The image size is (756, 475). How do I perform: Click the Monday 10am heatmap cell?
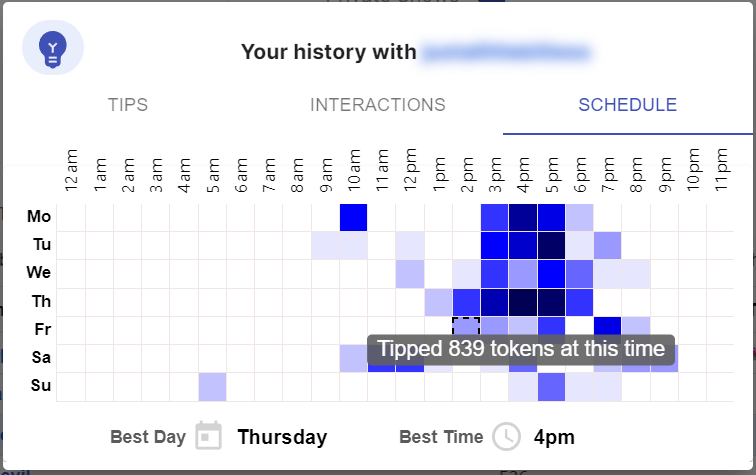point(354,217)
